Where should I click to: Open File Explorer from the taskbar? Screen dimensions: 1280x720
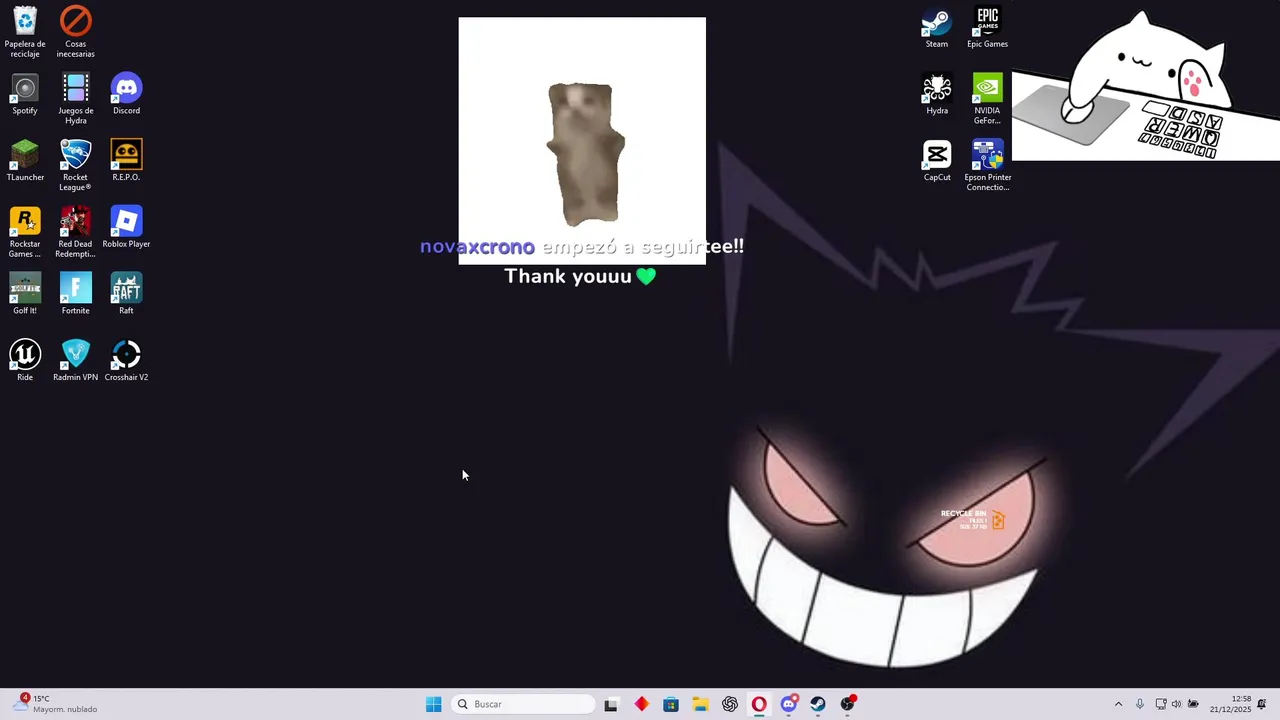[x=700, y=704]
